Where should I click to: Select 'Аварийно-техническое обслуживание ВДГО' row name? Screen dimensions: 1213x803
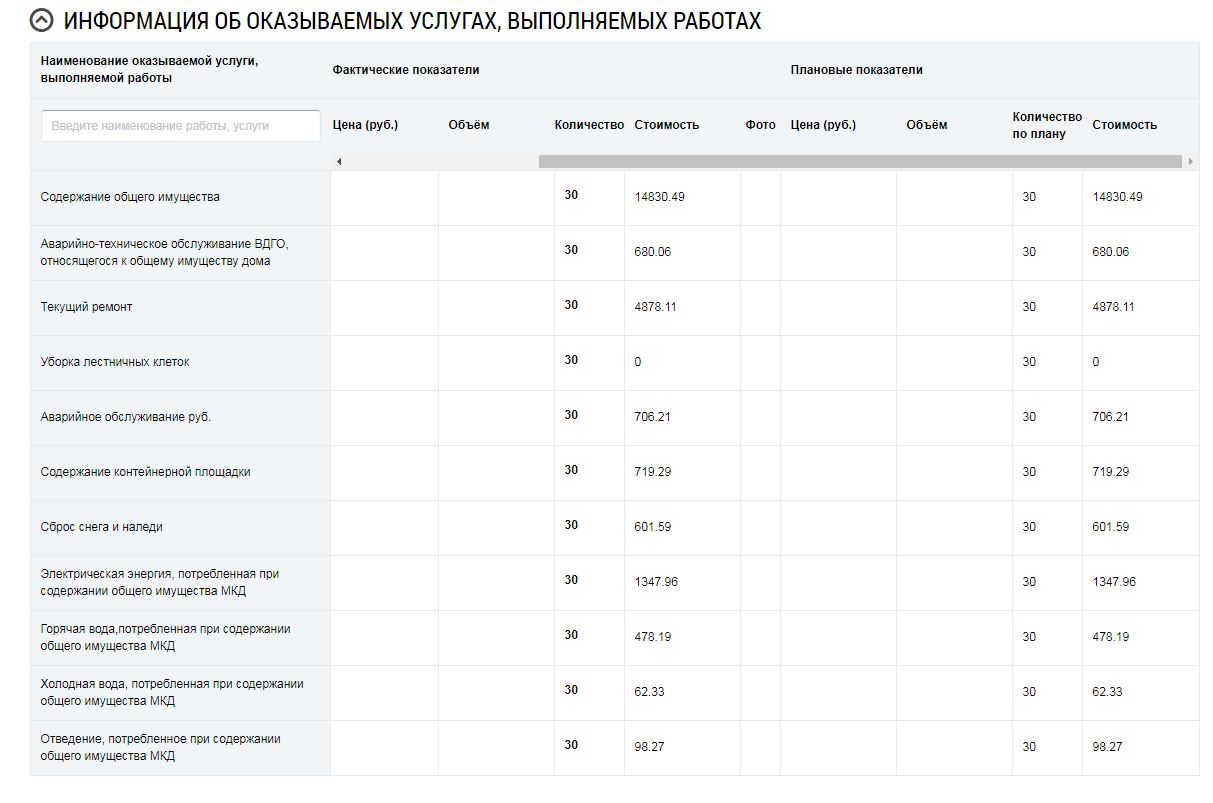coord(166,252)
